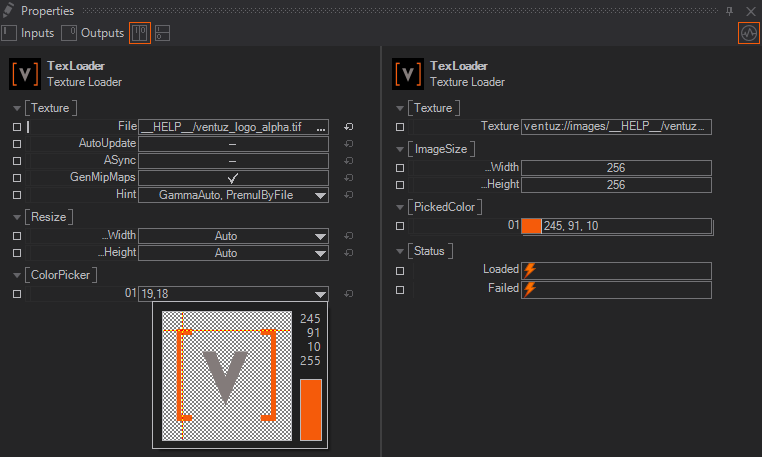762x457 pixels.
Task: Click the Inputs view button
Action: [x=28, y=32]
